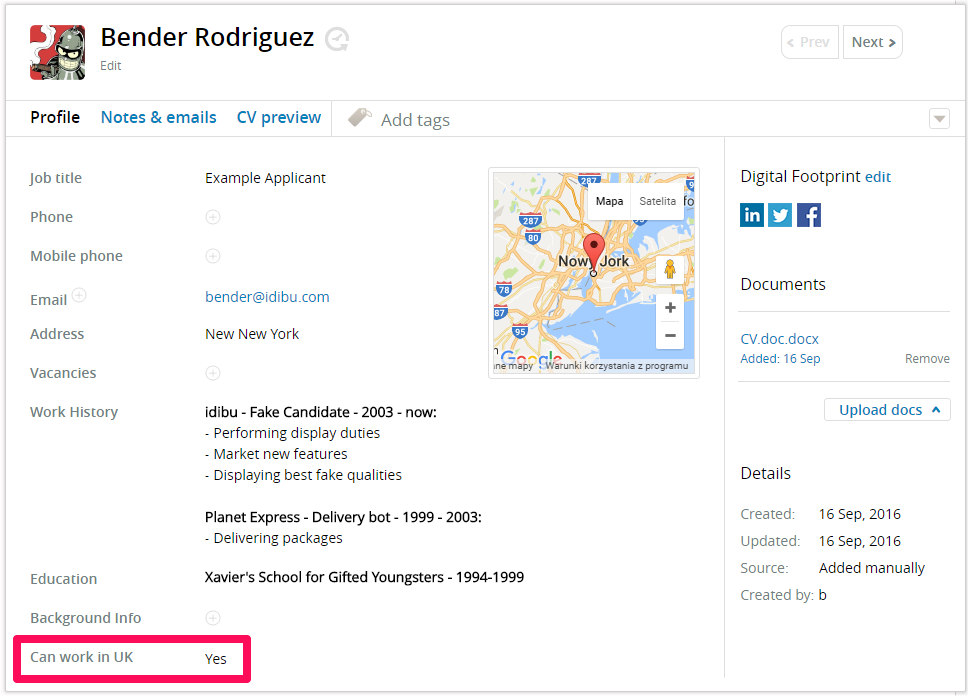Viewport: 968px width, 696px height.
Task: Click the Street View pegman icon
Action: (x=670, y=269)
